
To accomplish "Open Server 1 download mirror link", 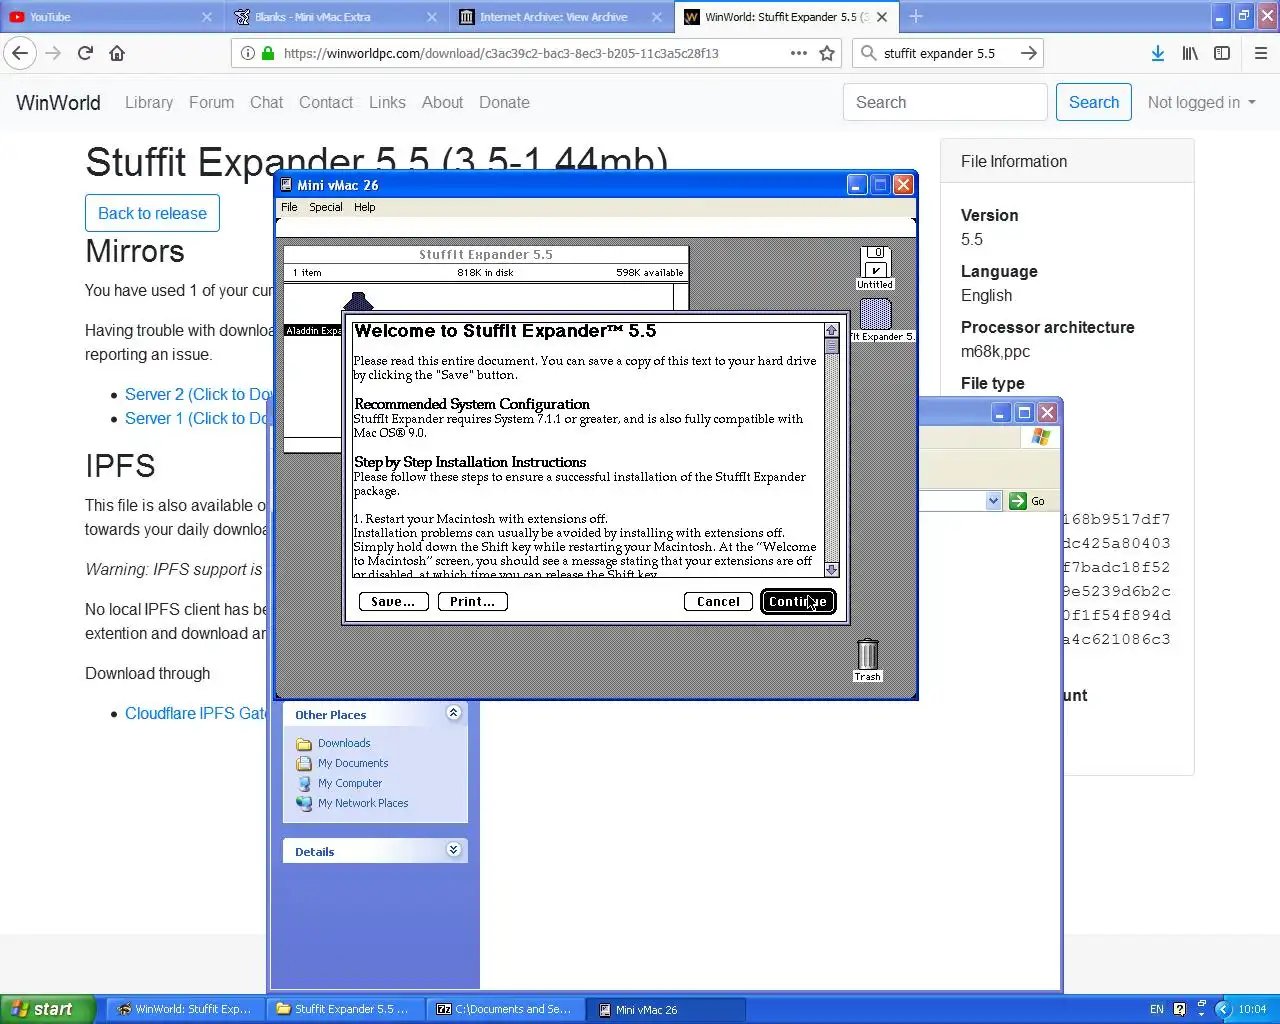I will 197,418.
